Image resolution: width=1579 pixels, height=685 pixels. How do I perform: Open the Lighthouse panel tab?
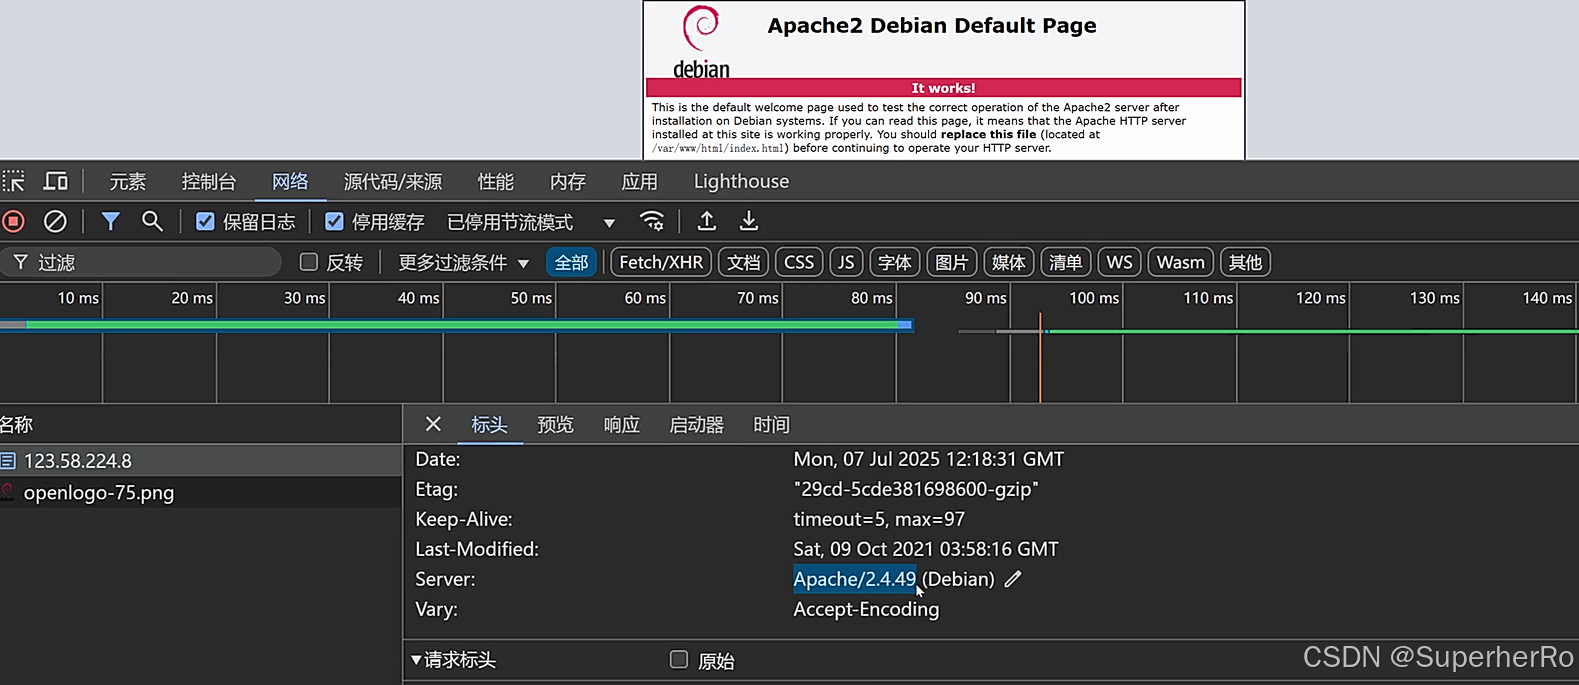741,181
